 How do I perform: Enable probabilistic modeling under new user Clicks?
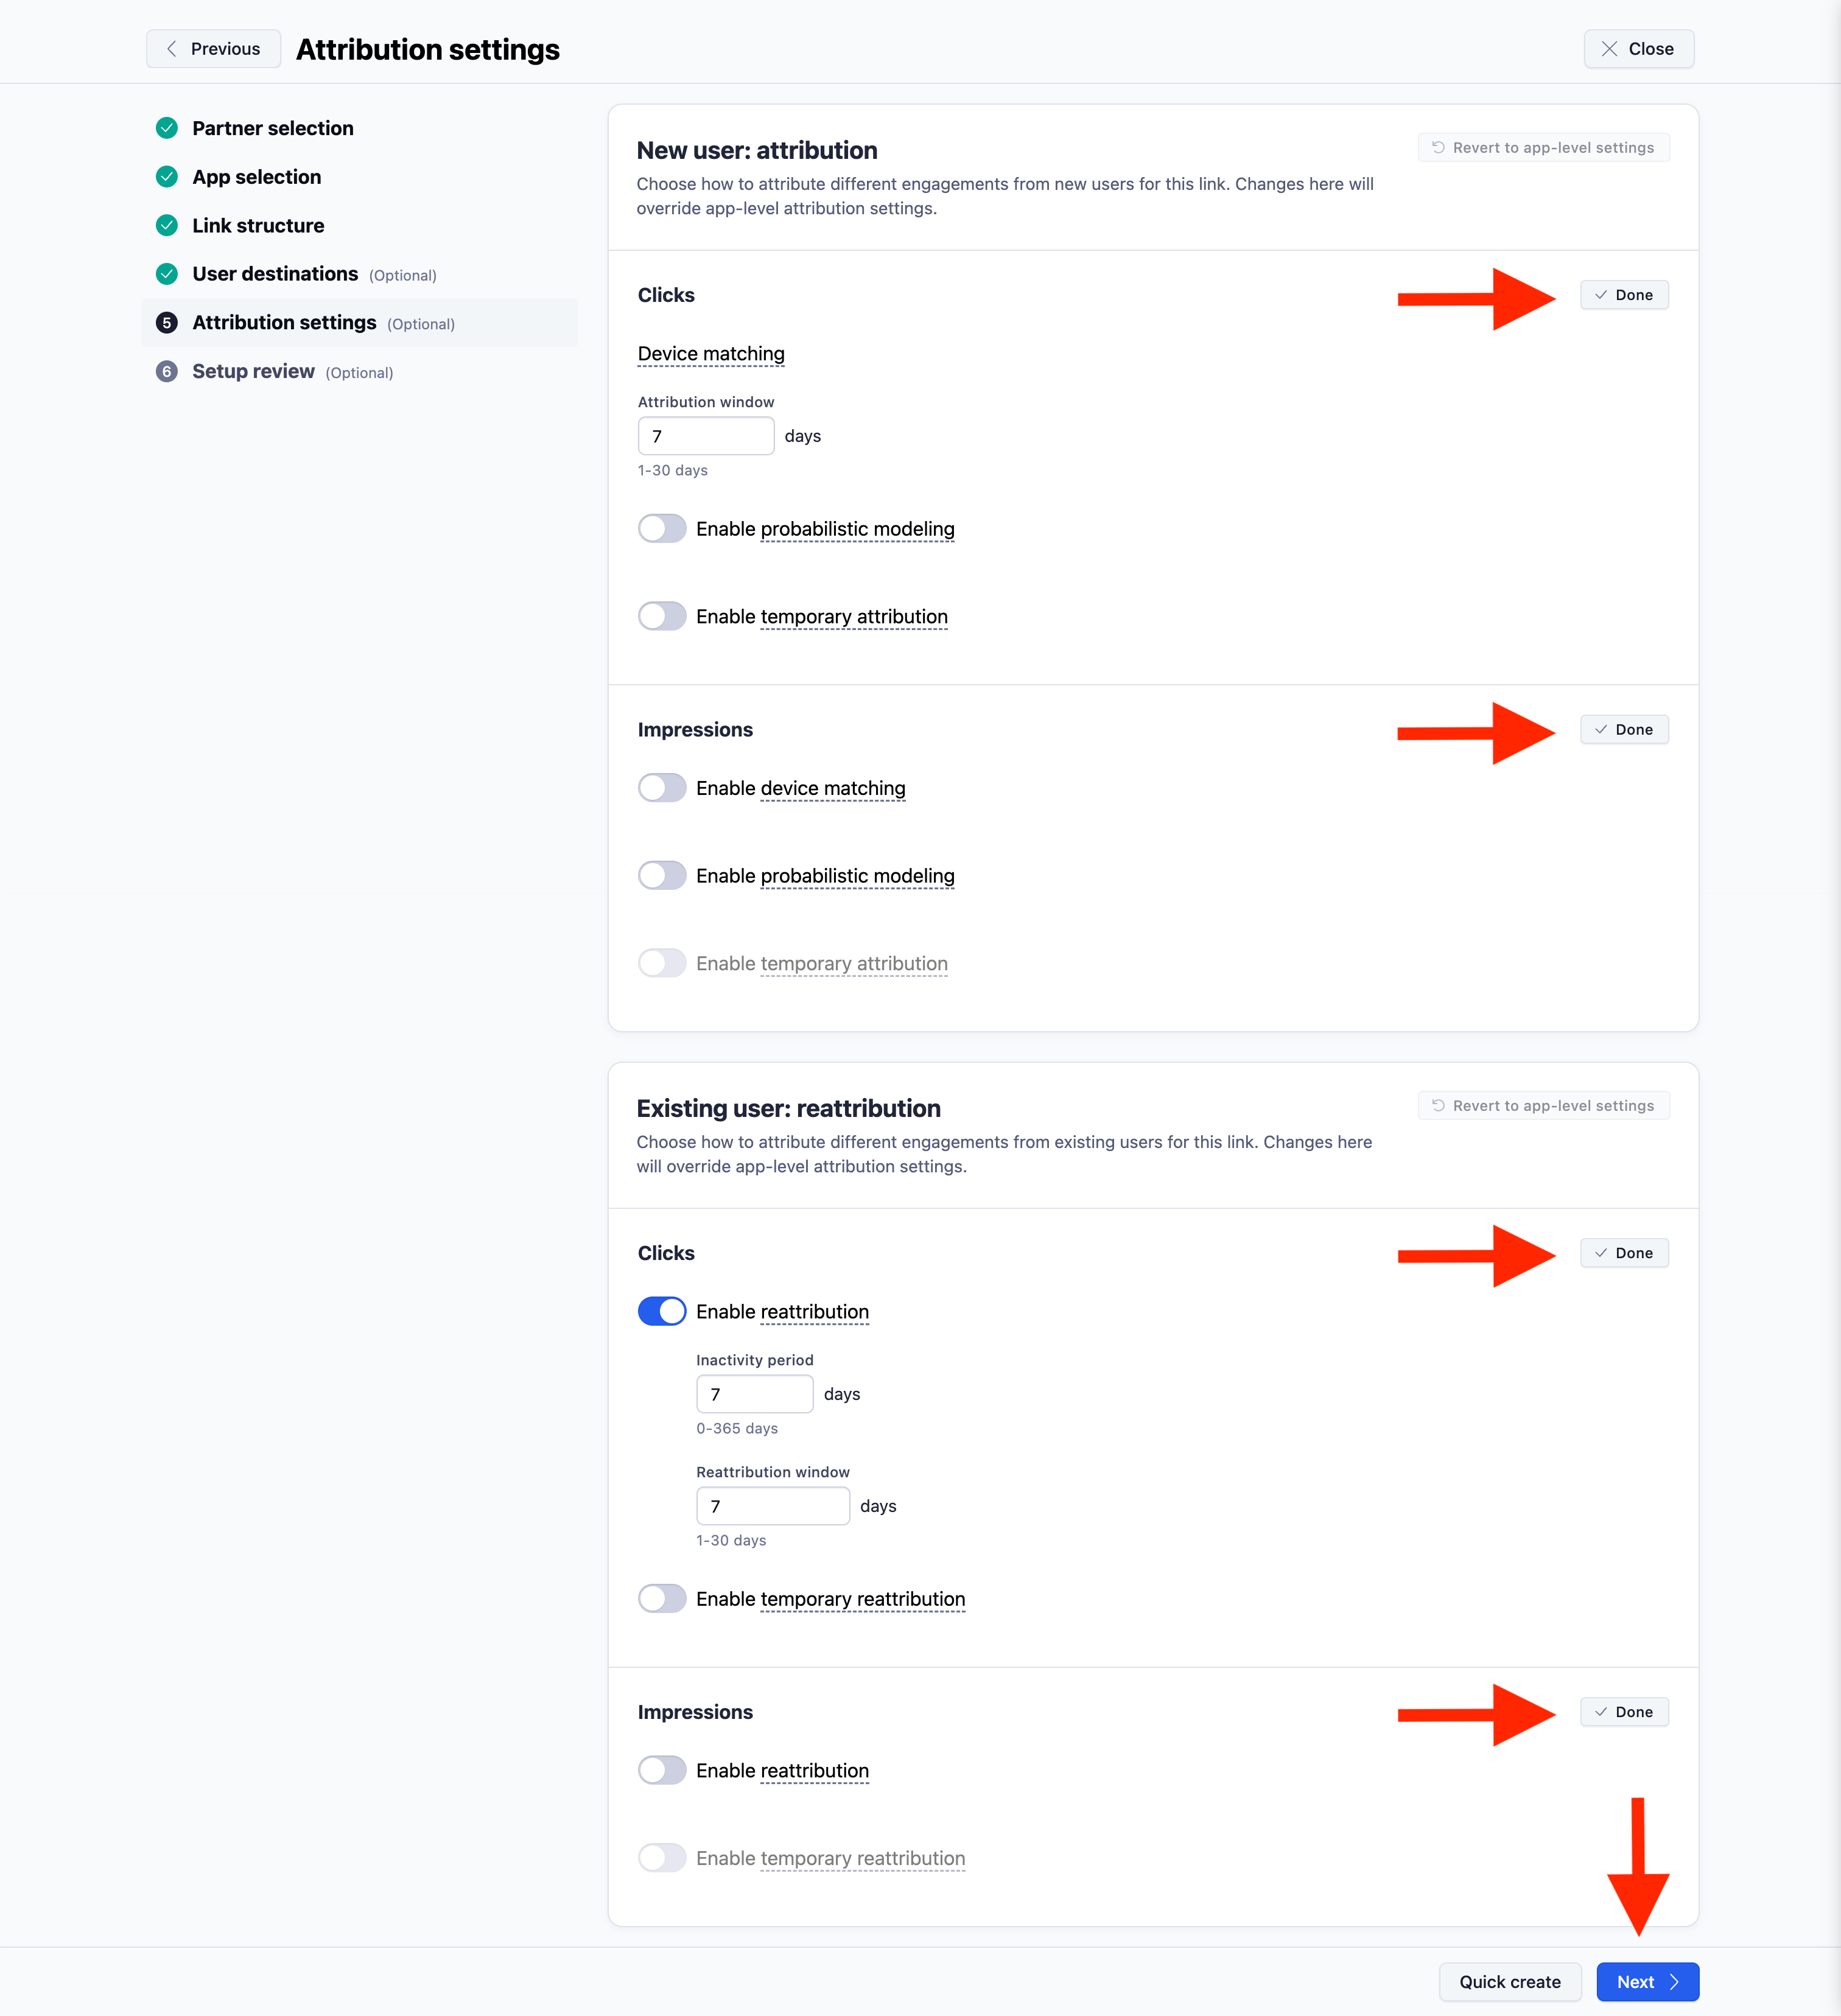(x=662, y=528)
